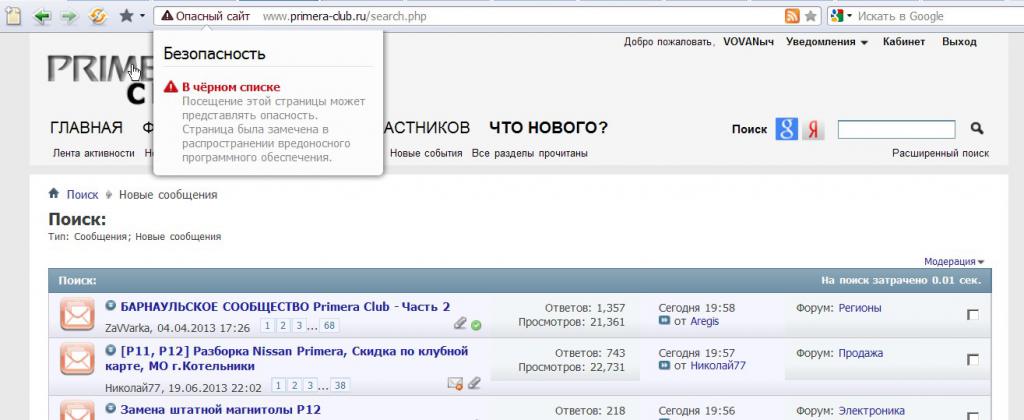Click the bookmarks star icon in toolbar

127,16
